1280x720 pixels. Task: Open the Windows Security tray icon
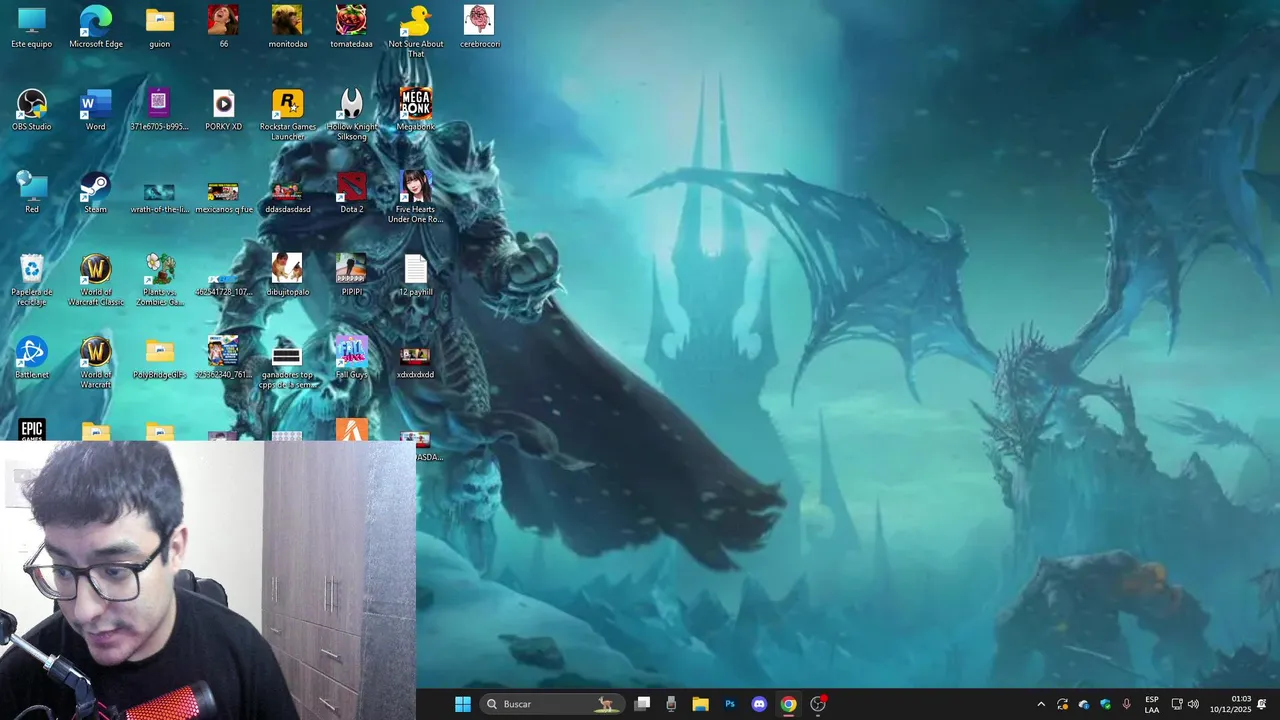(1105, 704)
